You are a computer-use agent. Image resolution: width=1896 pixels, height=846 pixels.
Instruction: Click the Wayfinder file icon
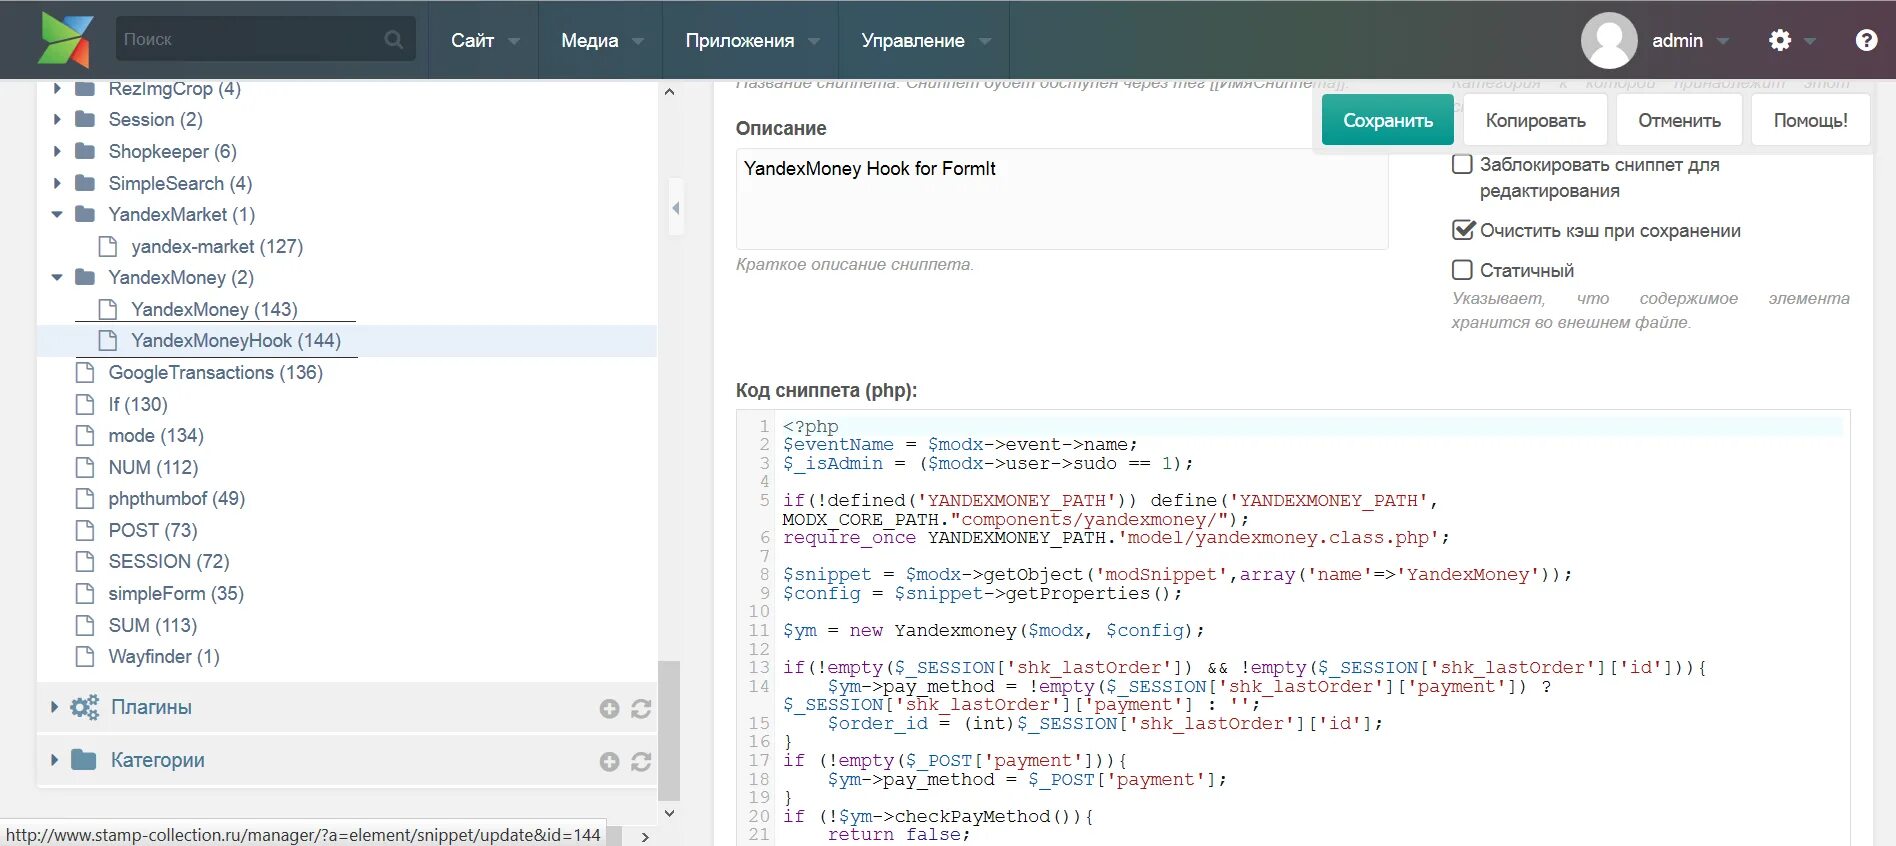(85, 657)
